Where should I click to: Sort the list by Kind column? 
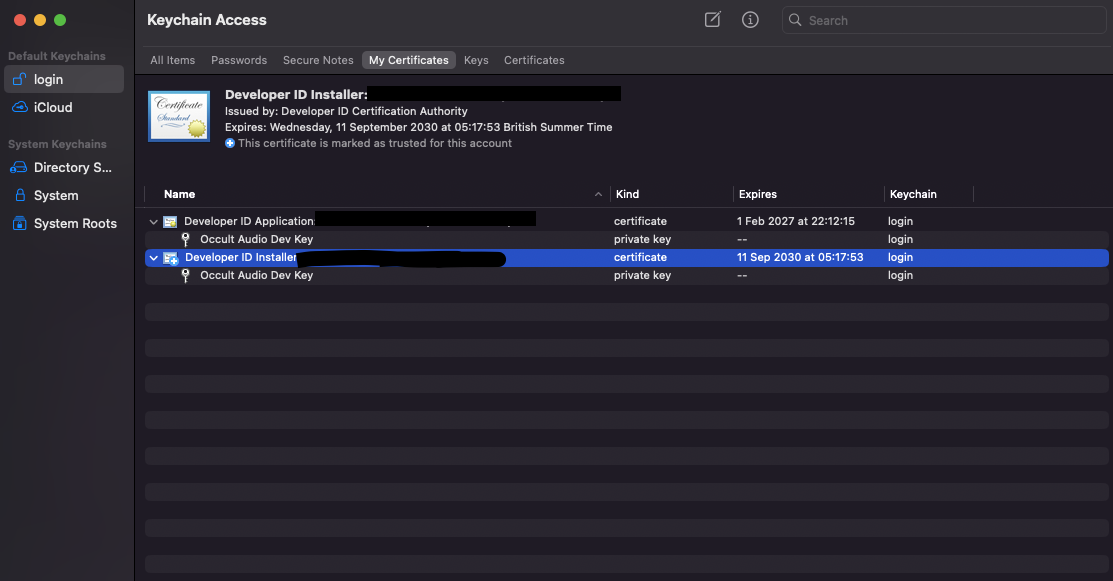coord(627,194)
